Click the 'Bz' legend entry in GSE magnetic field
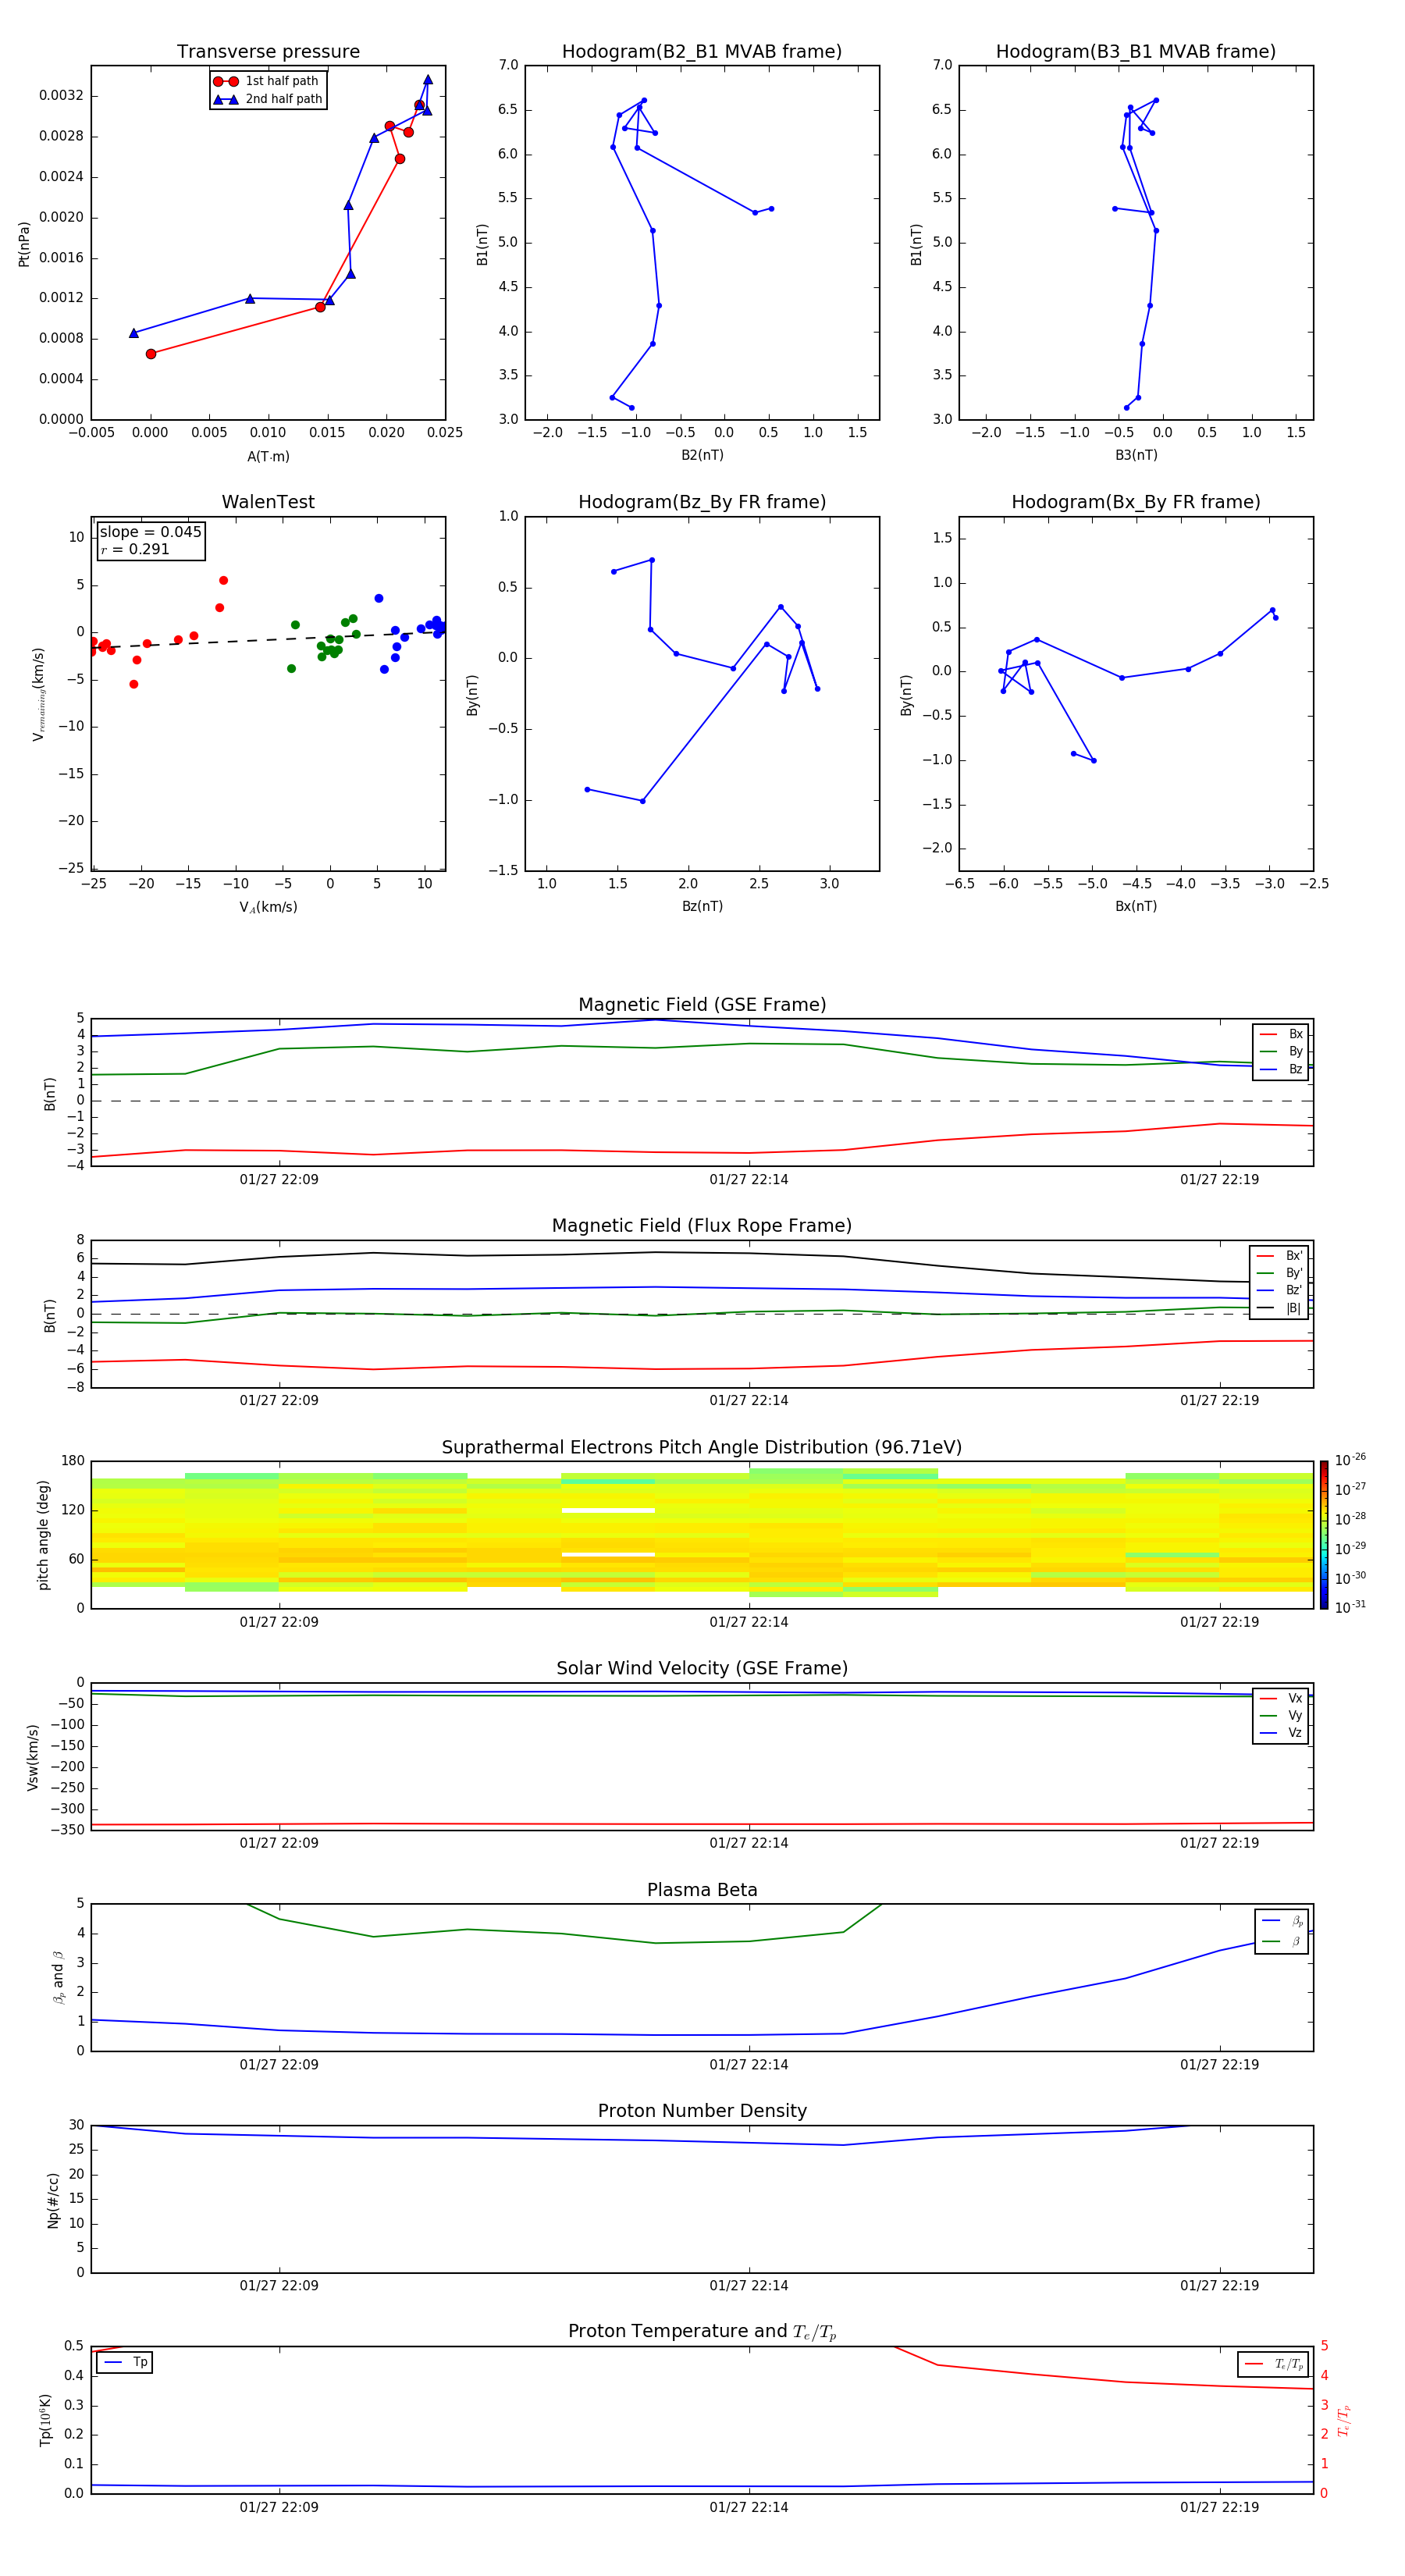 pyautogui.click(x=1281, y=1069)
